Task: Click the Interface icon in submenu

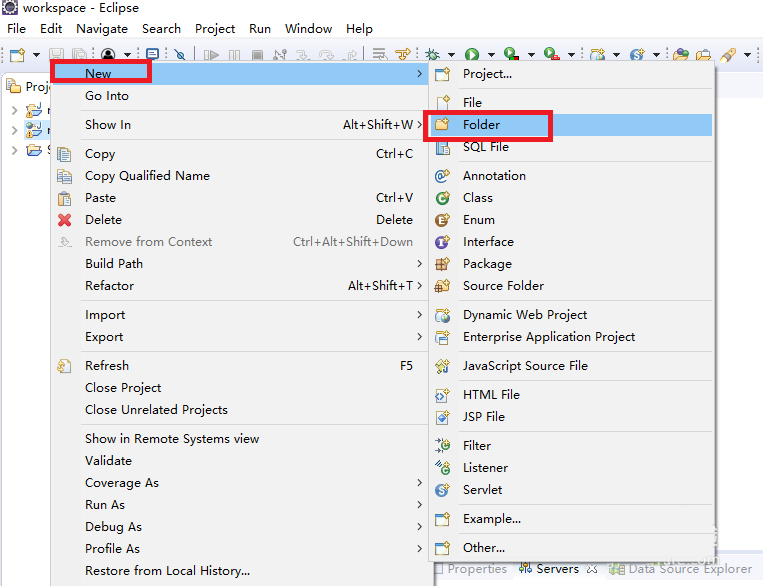Action: click(x=442, y=242)
